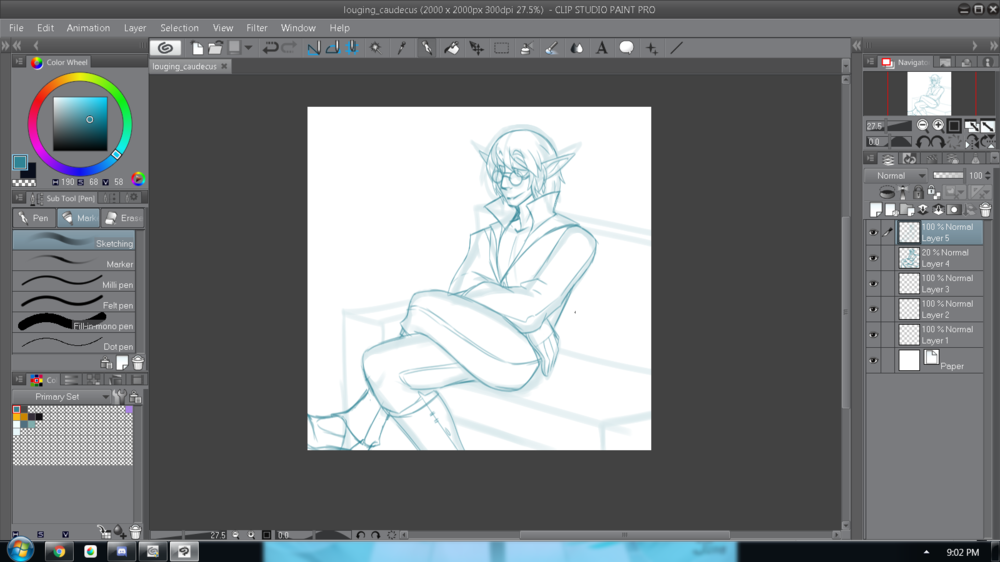Click the Undo arrow in the toolbar
Image resolution: width=1000 pixels, height=562 pixels.
coord(270,48)
